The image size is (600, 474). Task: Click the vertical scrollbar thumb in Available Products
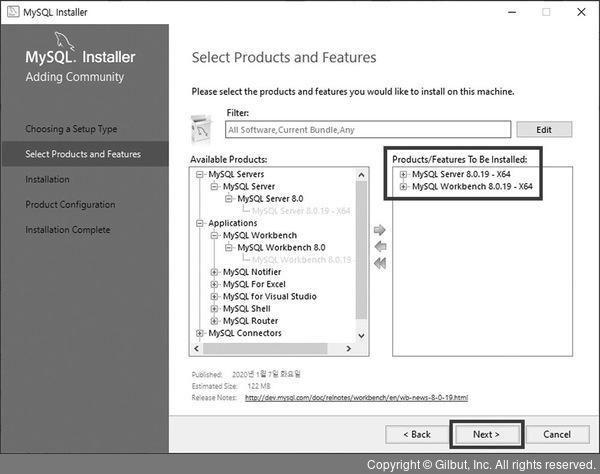[x=361, y=250]
